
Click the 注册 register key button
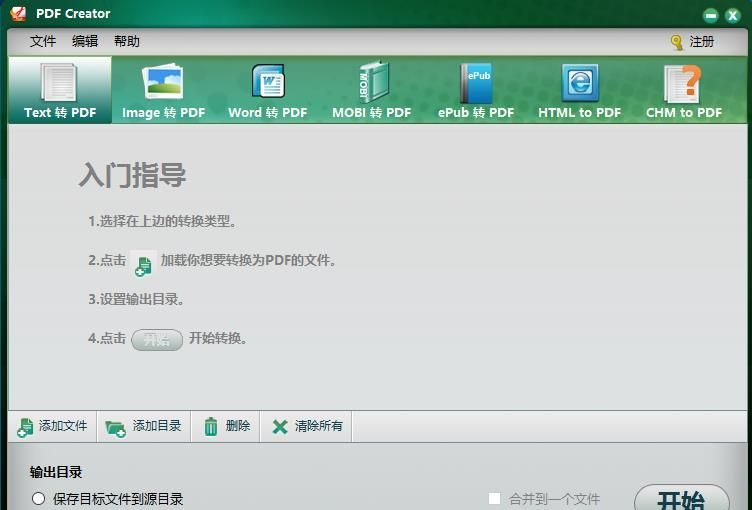click(x=692, y=42)
